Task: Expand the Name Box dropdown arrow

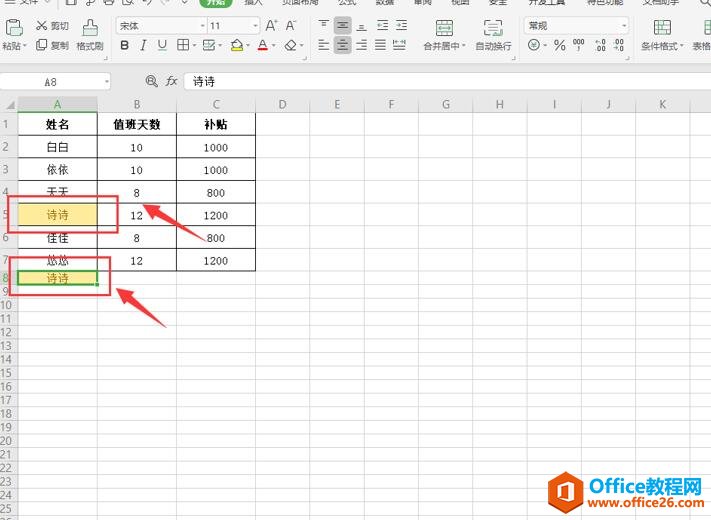Action: tap(107, 82)
